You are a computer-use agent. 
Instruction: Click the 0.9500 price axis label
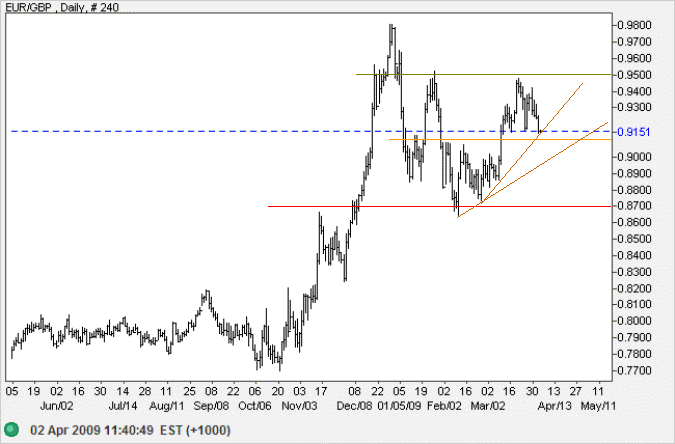pyautogui.click(x=634, y=75)
